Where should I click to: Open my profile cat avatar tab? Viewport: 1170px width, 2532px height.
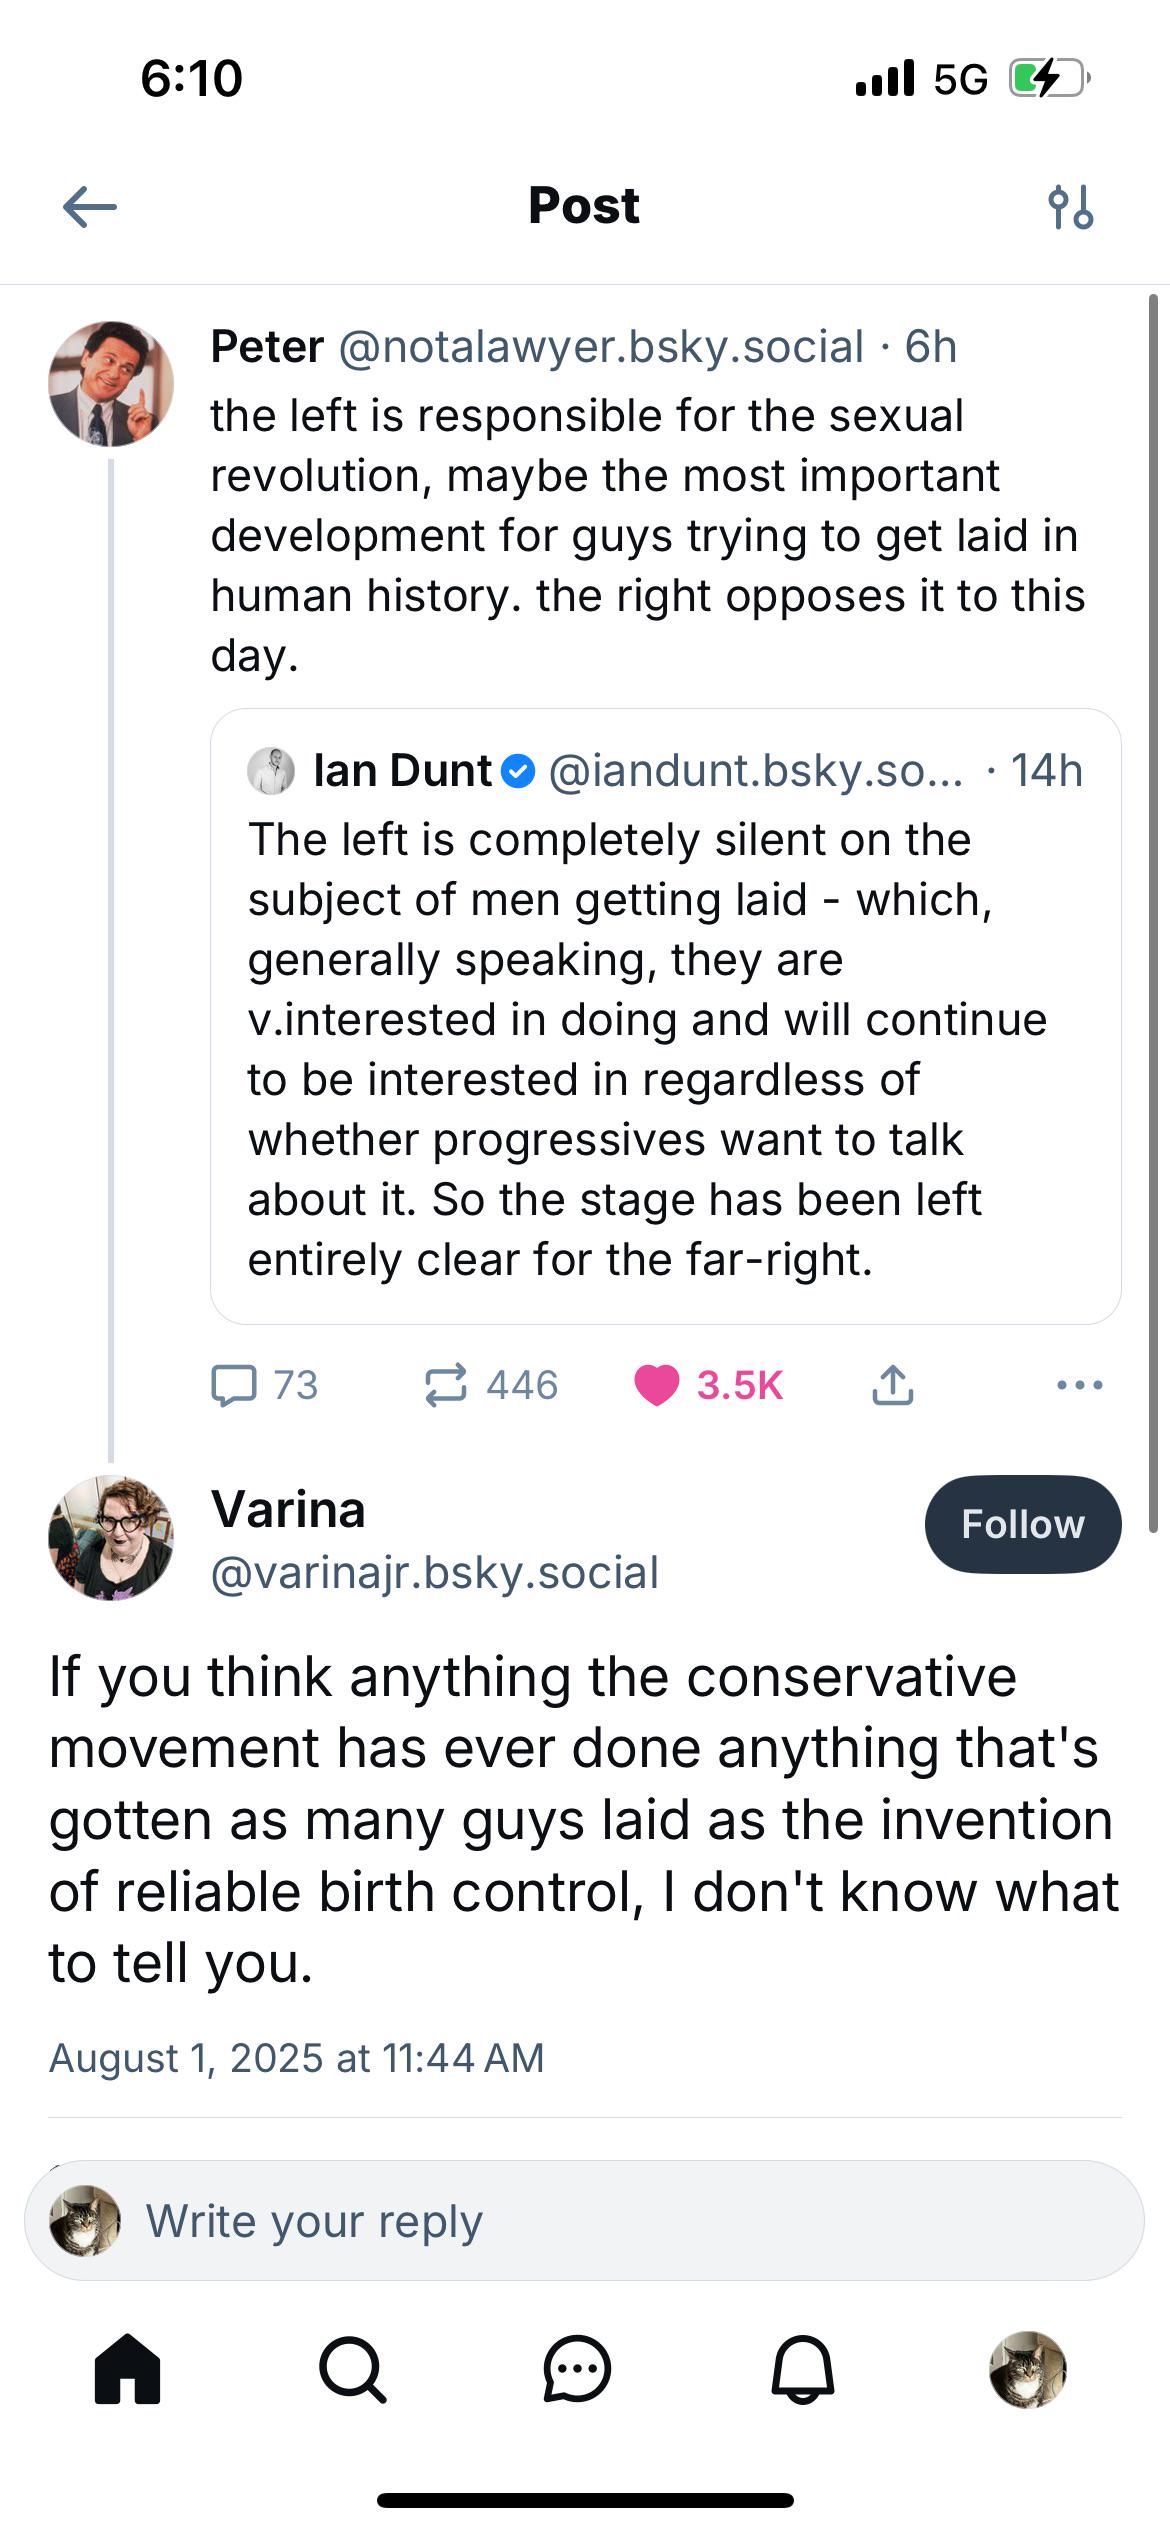(x=1027, y=2369)
